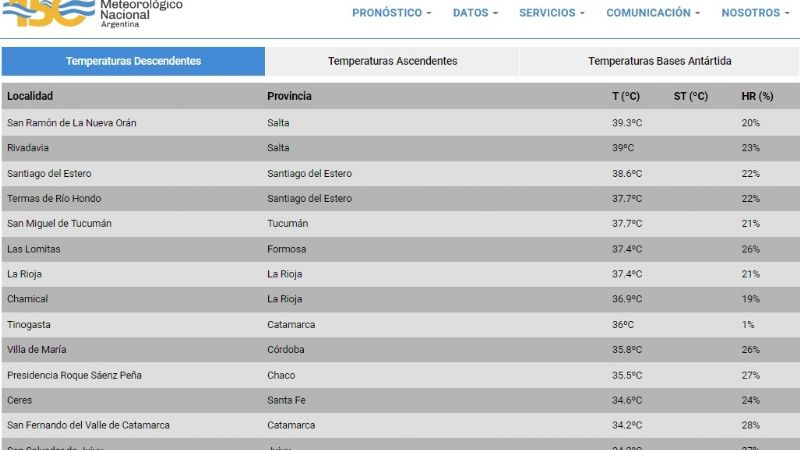Click Presidencia Roque Sáenz Peña locality

(x=74, y=375)
